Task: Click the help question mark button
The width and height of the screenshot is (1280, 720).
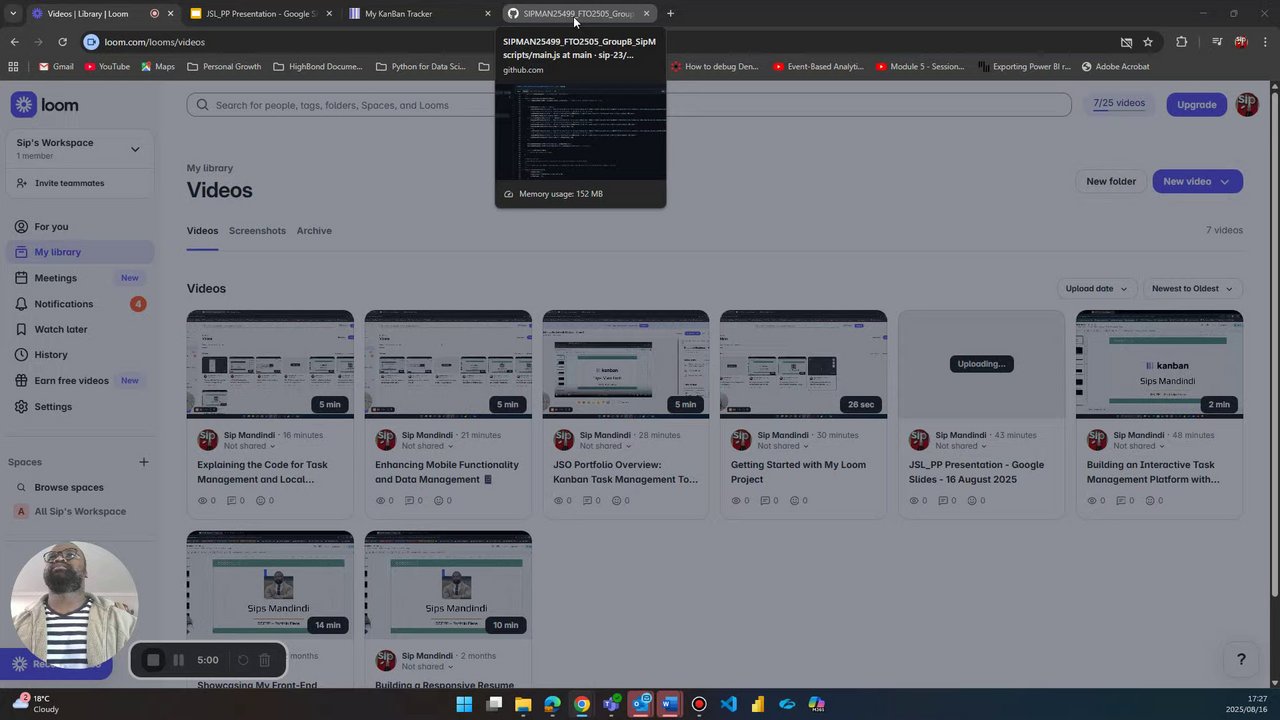Action: (x=1241, y=659)
